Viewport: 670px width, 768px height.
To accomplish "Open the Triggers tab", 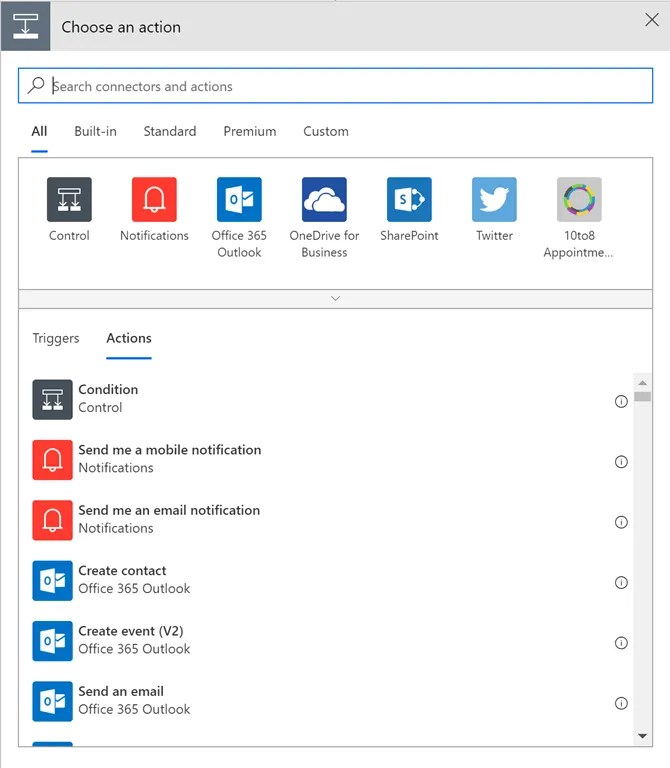I will 56,338.
